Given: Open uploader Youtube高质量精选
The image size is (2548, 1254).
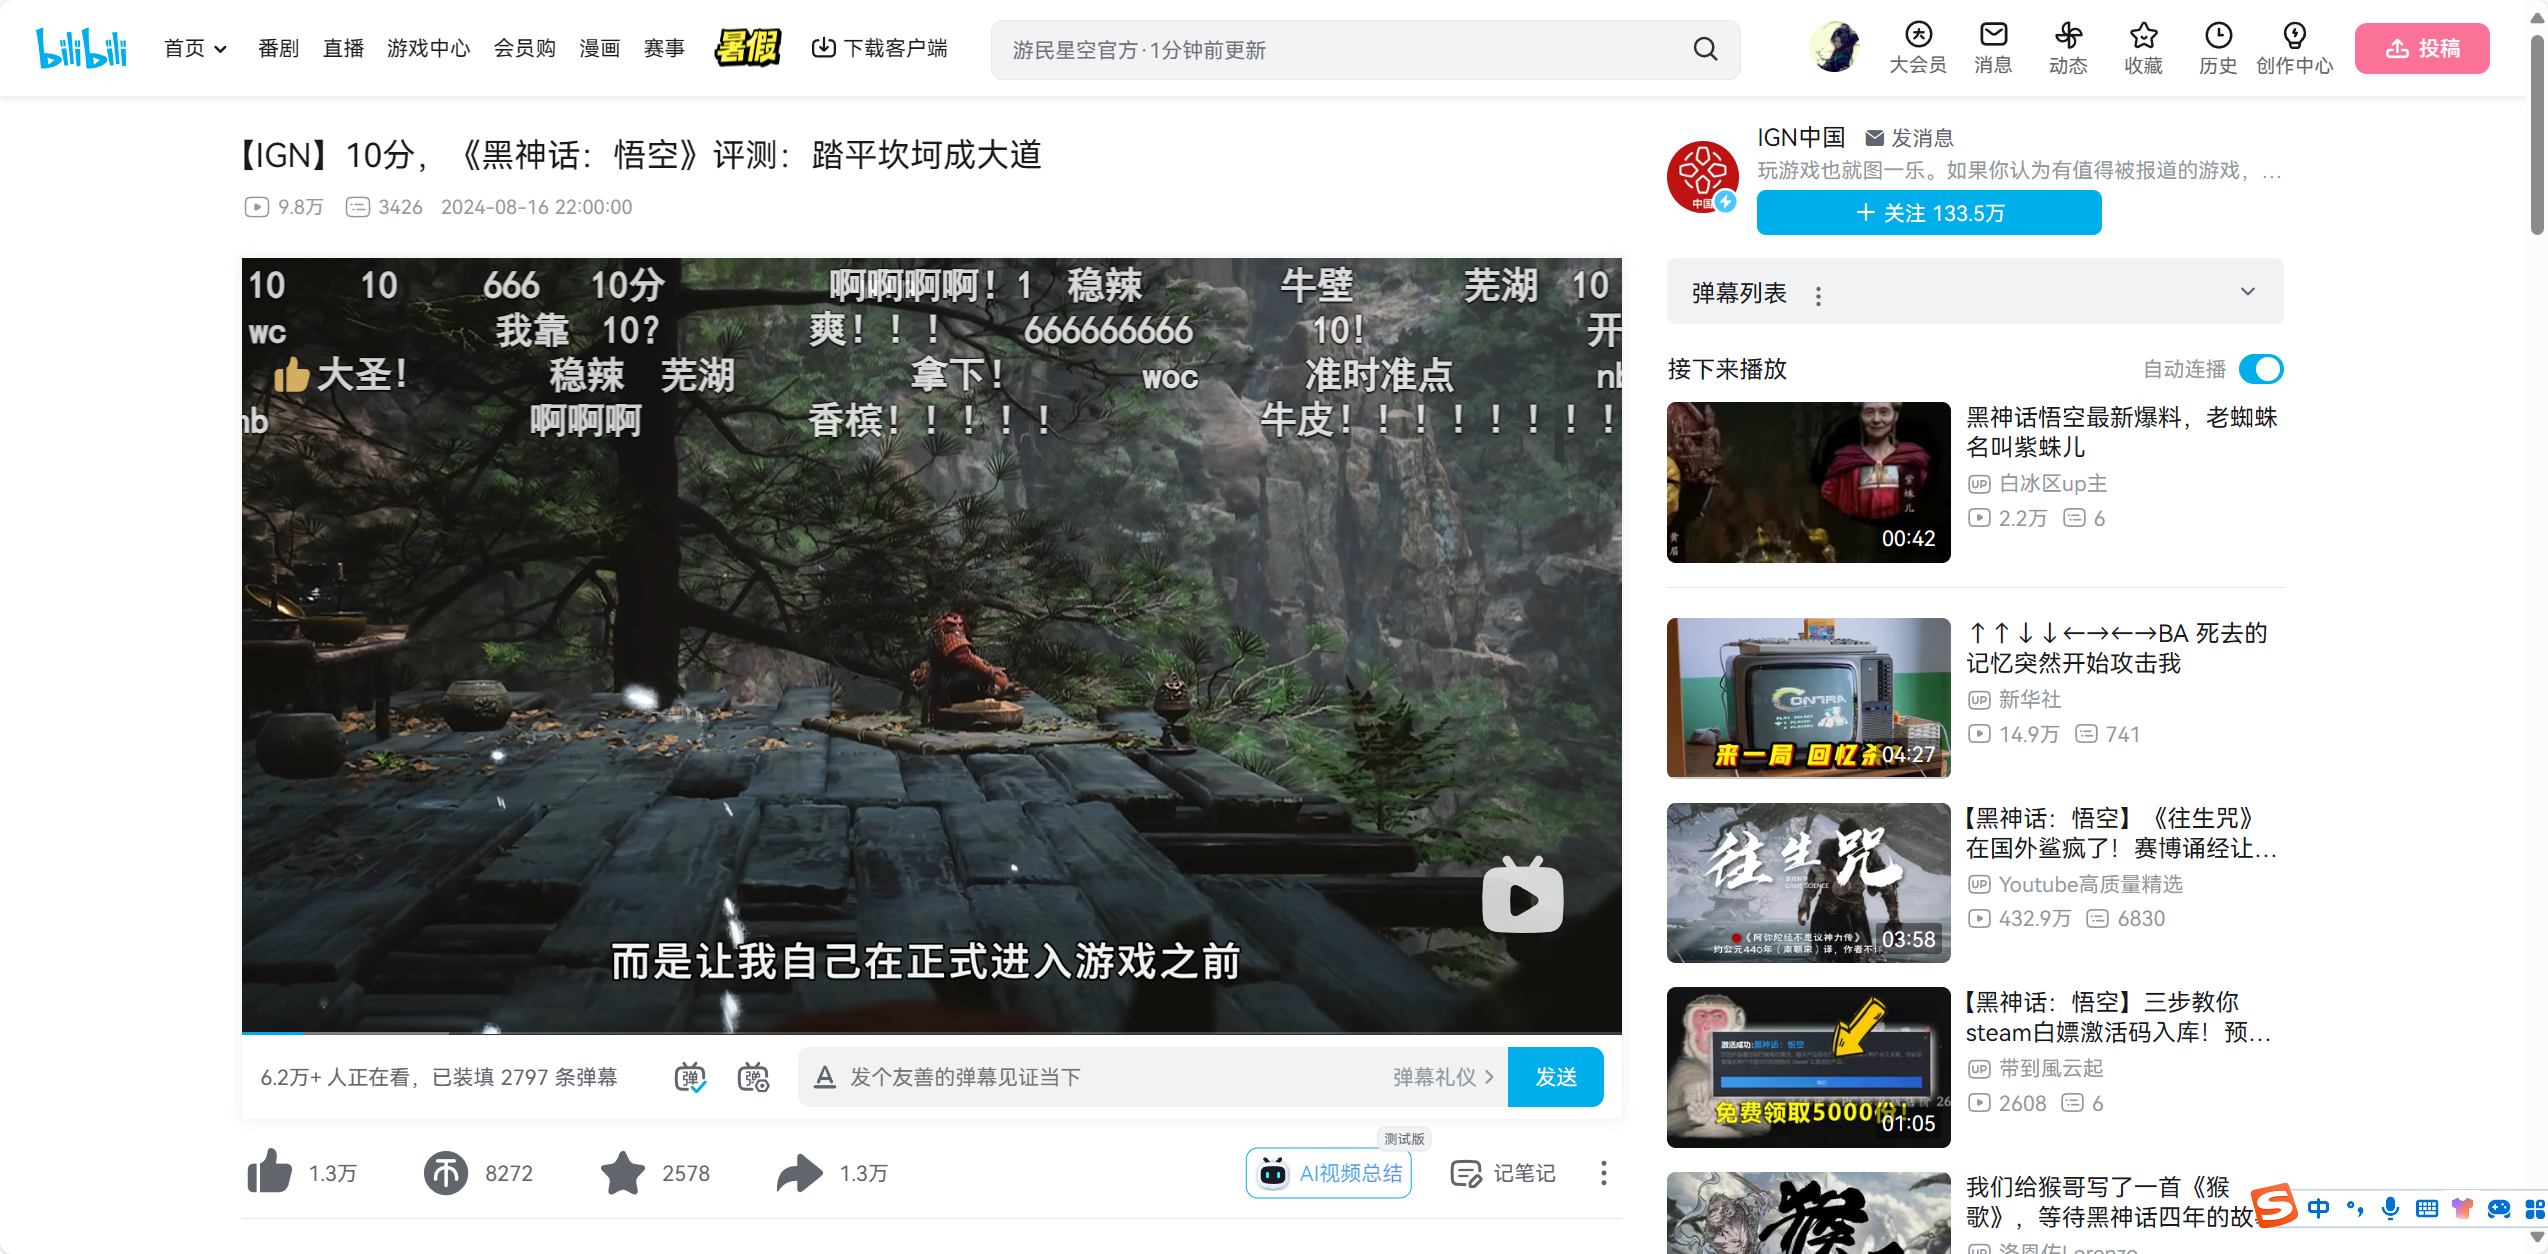Looking at the screenshot, I should tap(2091, 884).
